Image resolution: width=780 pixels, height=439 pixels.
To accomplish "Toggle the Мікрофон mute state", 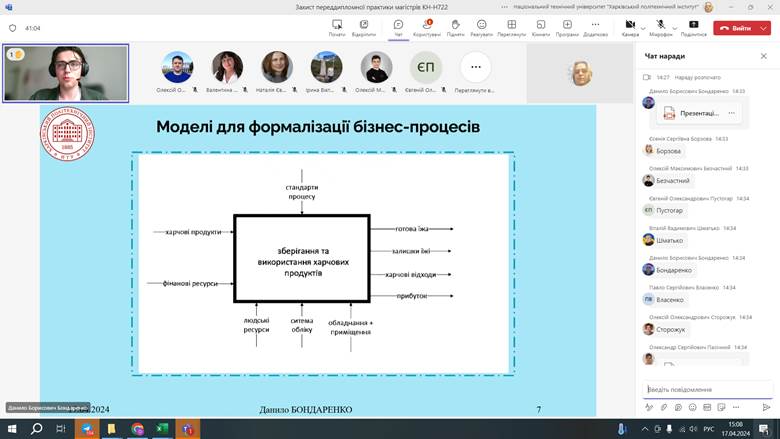I will click(x=660, y=27).
